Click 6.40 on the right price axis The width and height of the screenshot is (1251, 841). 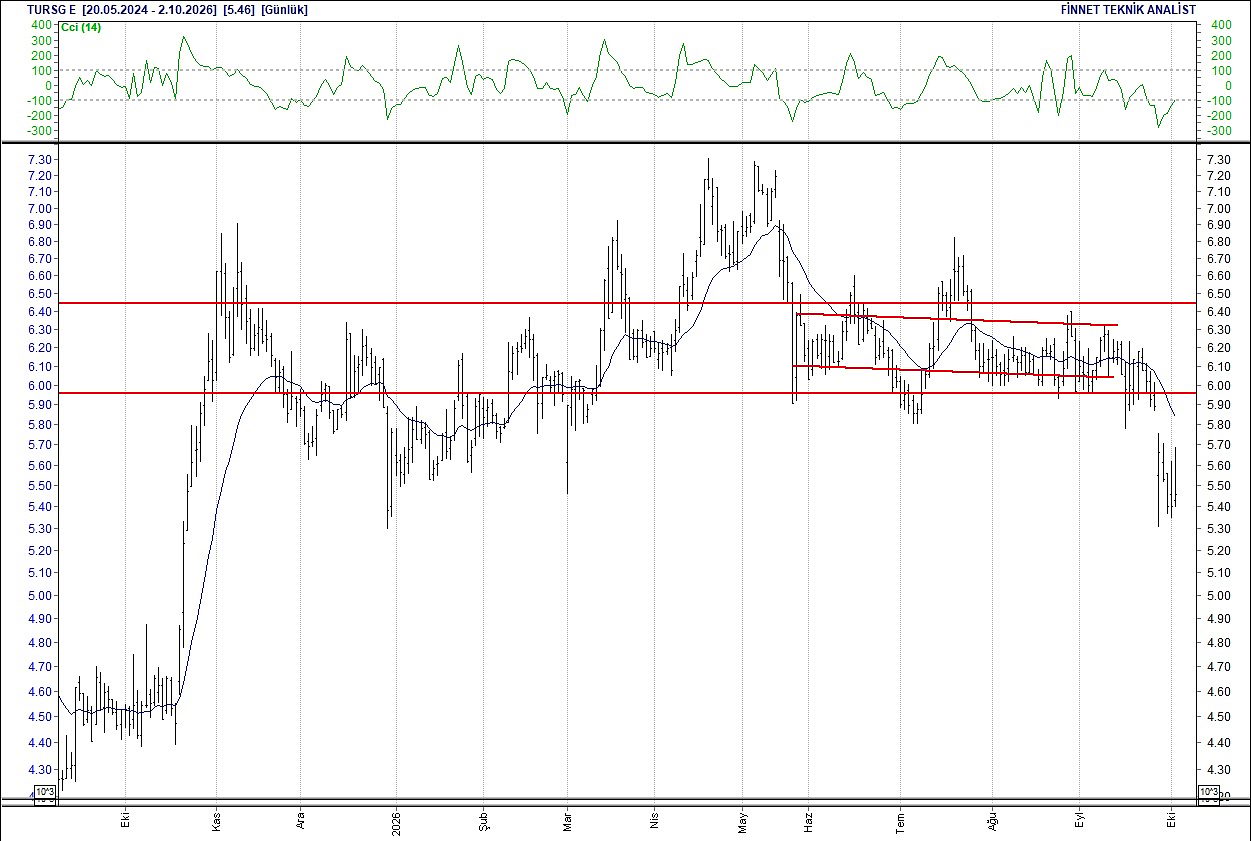click(1219, 312)
